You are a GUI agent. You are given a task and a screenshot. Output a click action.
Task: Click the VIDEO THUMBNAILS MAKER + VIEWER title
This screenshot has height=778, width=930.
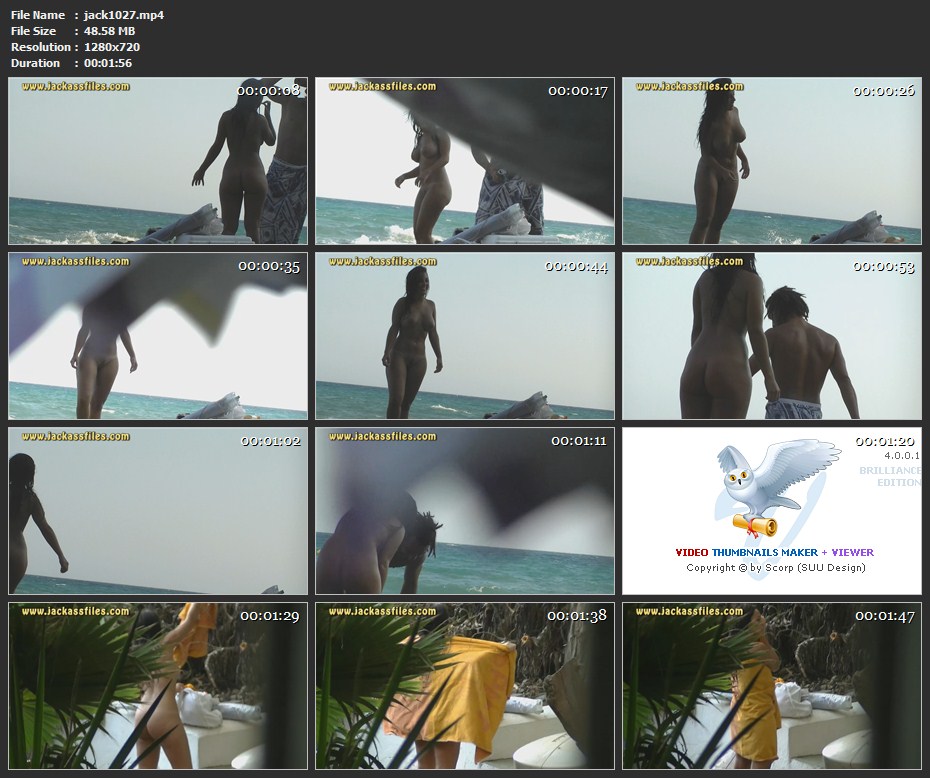coord(774,552)
